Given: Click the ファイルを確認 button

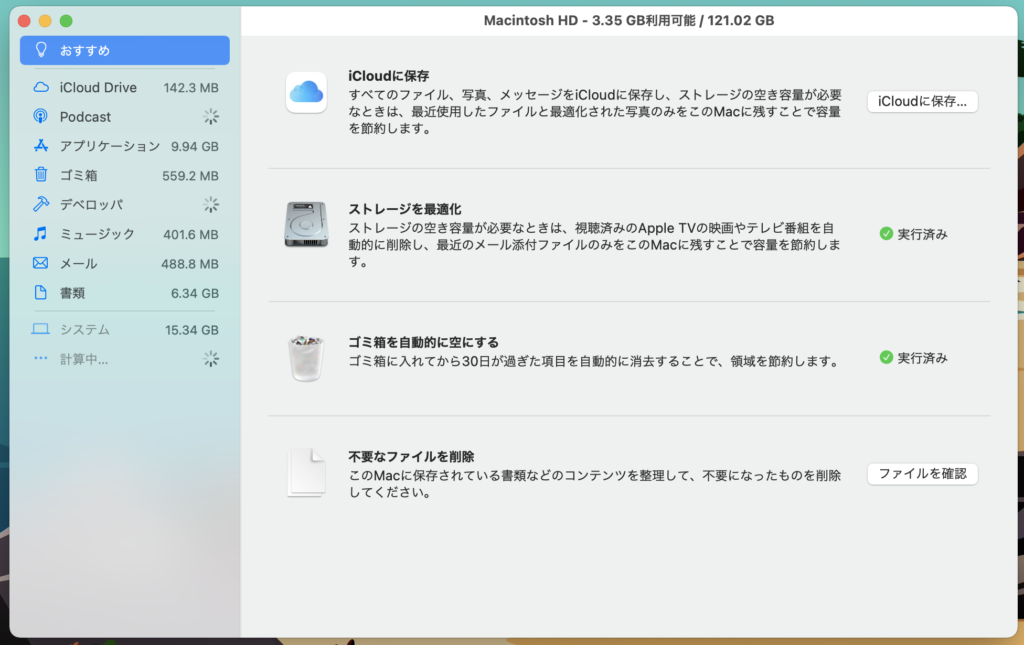Looking at the screenshot, I should point(922,473).
